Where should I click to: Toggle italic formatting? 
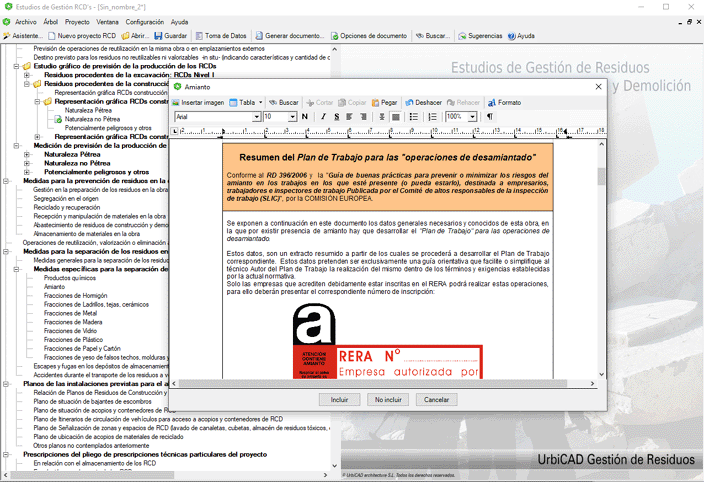pos(323,117)
